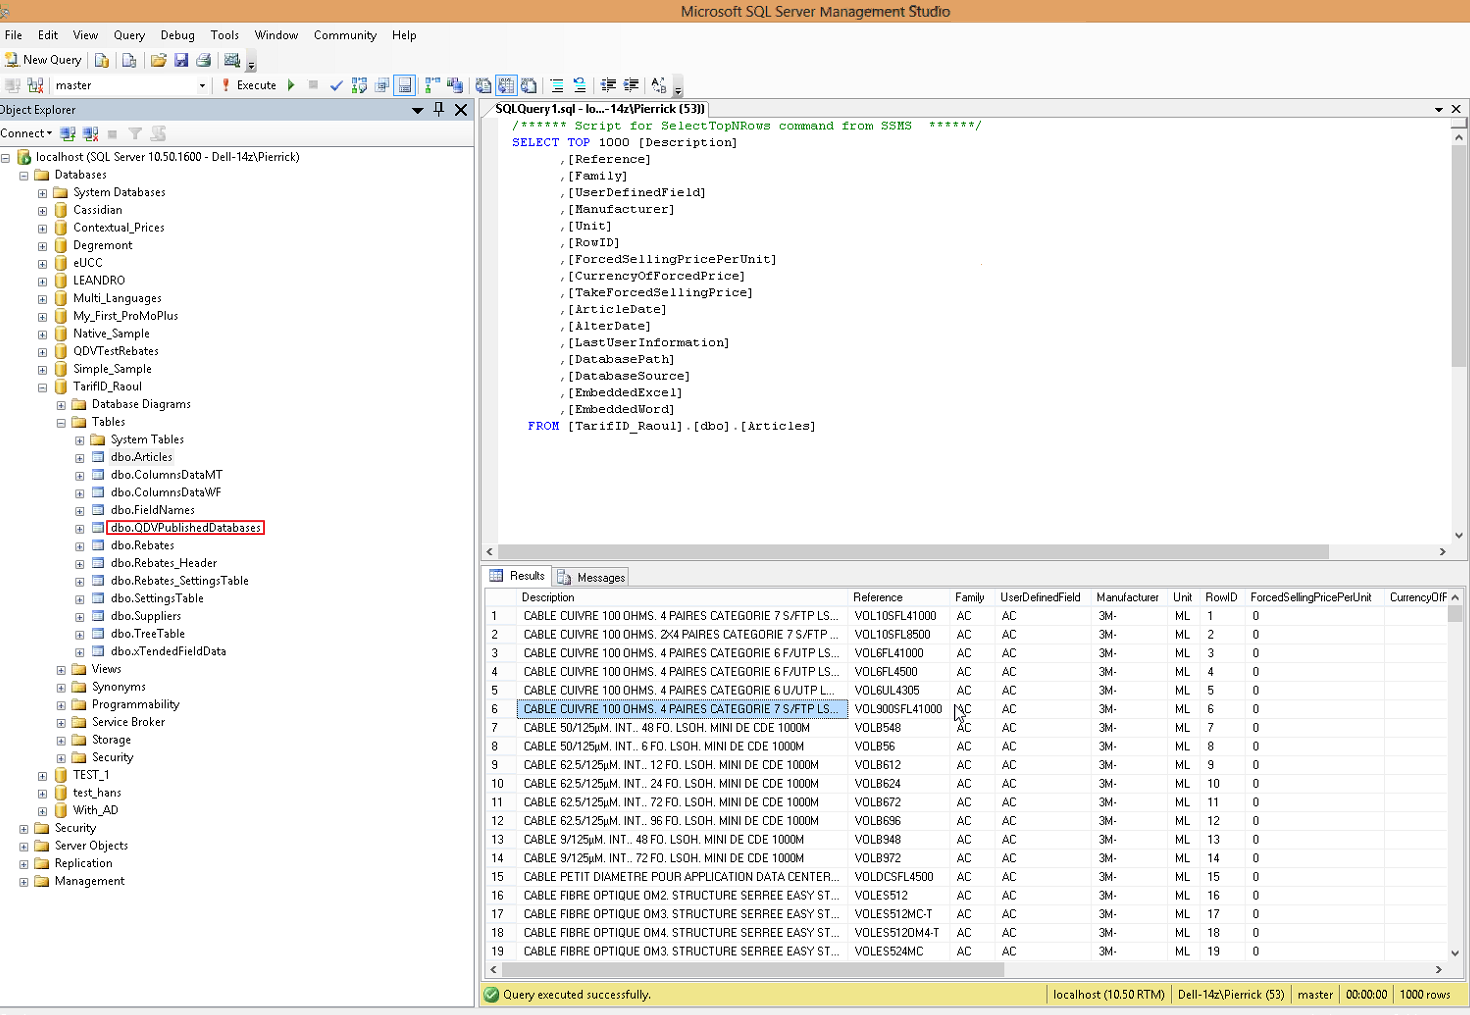Viewport: 1470px width, 1015px height.
Task: Click the Parse checkmark icon
Action: point(336,85)
